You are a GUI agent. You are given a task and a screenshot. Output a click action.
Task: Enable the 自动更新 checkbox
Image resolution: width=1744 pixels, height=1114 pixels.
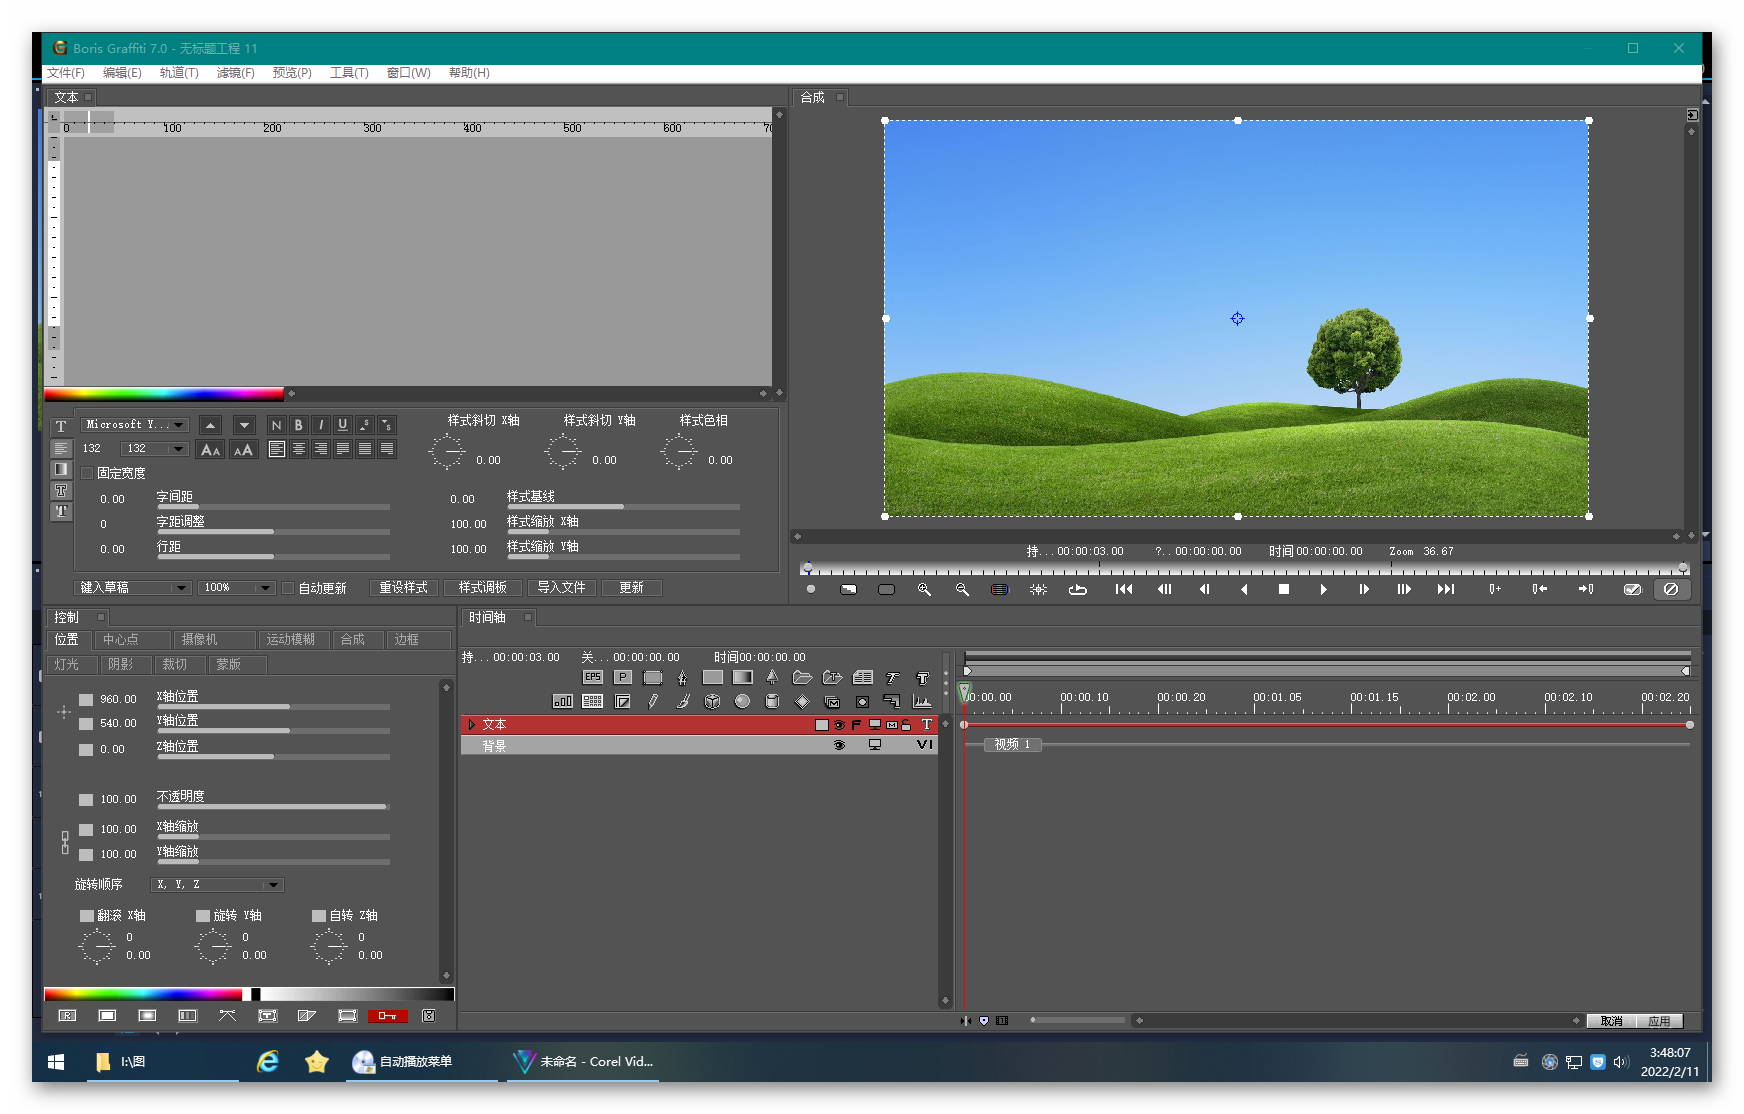pyautogui.click(x=288, y=588)
